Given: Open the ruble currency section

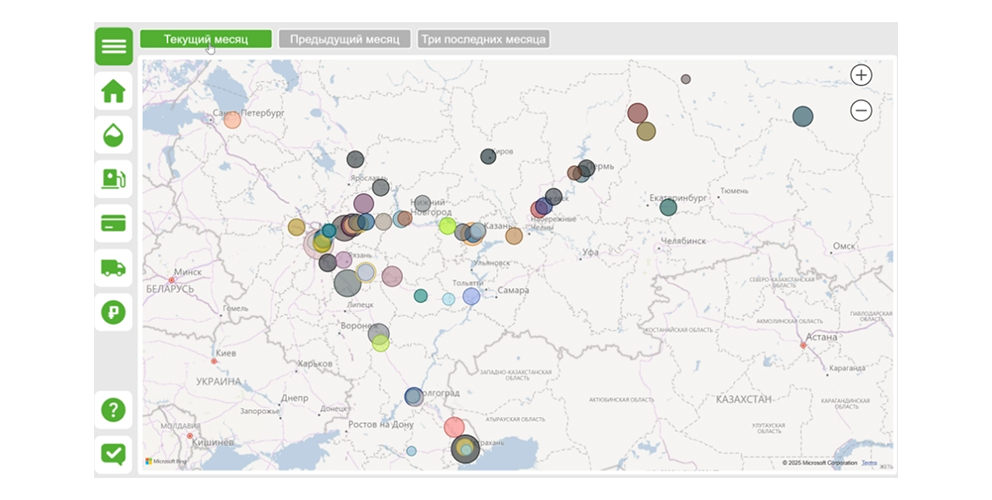Looking at the screenshot, I should [x=114, y=312].
